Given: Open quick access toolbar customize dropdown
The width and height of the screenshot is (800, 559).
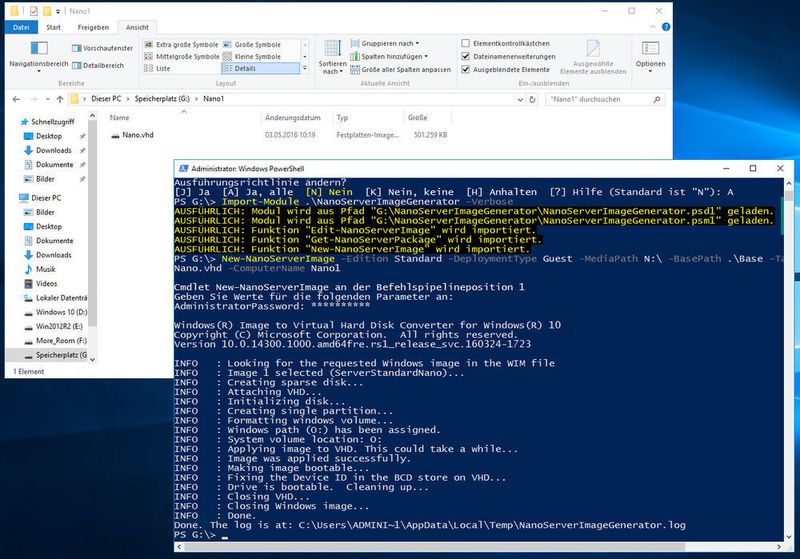Looking at the screenshot, I should pos(58,11).
